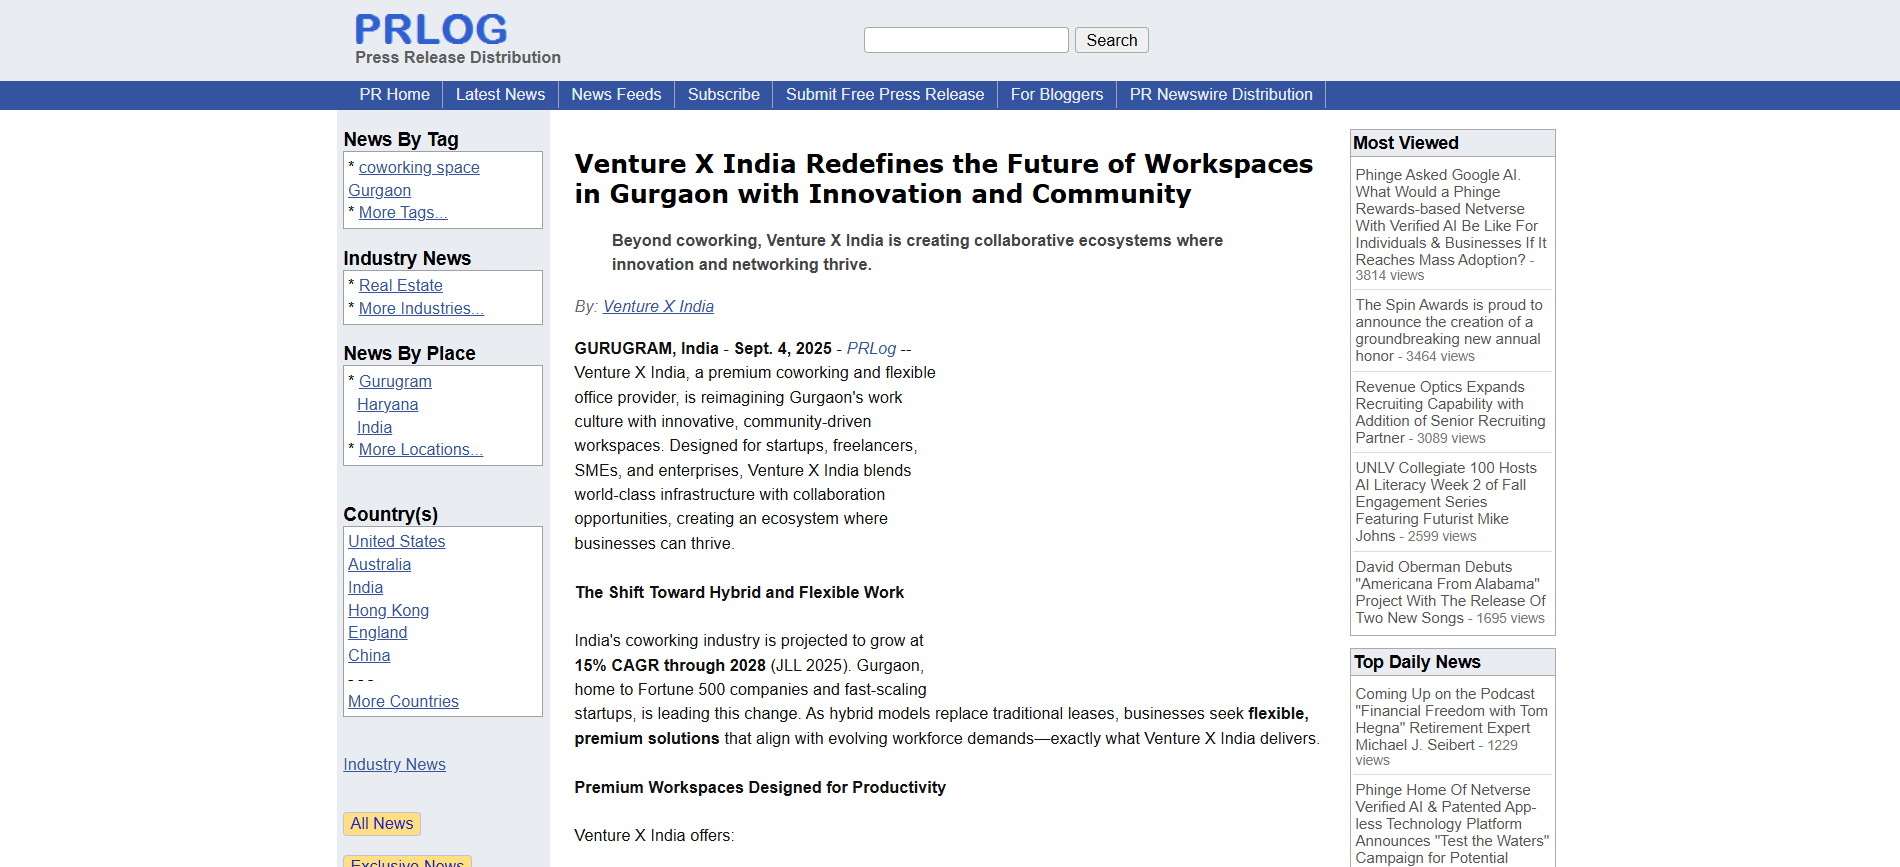Open More Countries link
The height and width of the screenshot is (867, 1900).
pos(403,702)
